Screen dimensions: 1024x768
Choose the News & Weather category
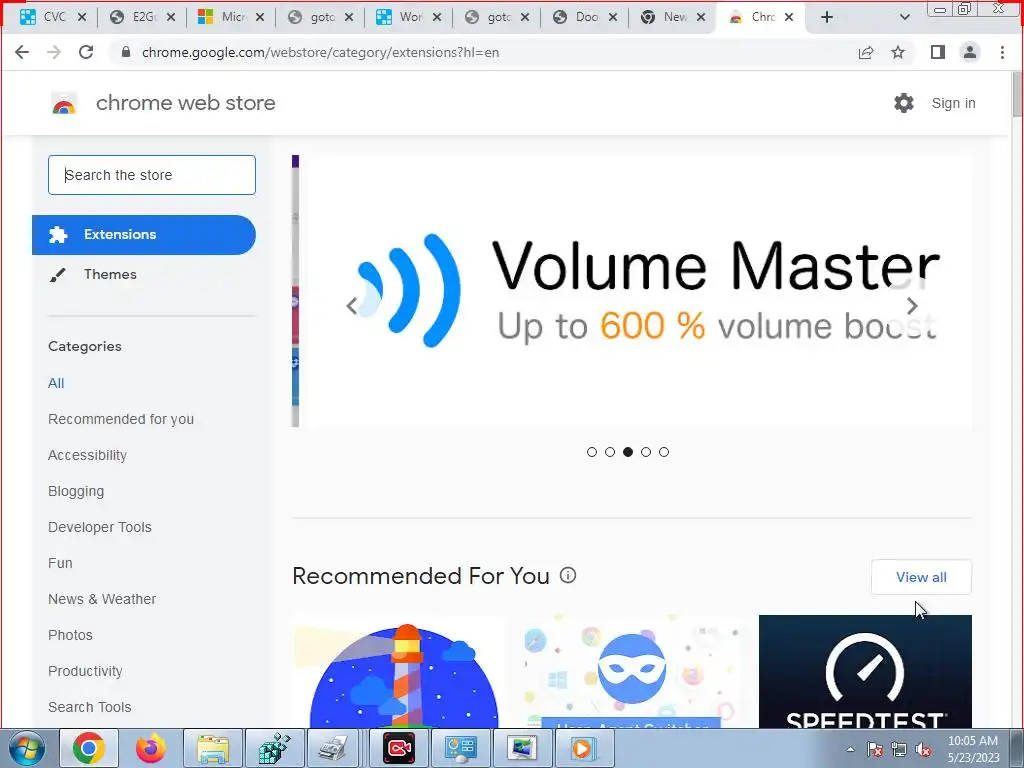[102, 599]
